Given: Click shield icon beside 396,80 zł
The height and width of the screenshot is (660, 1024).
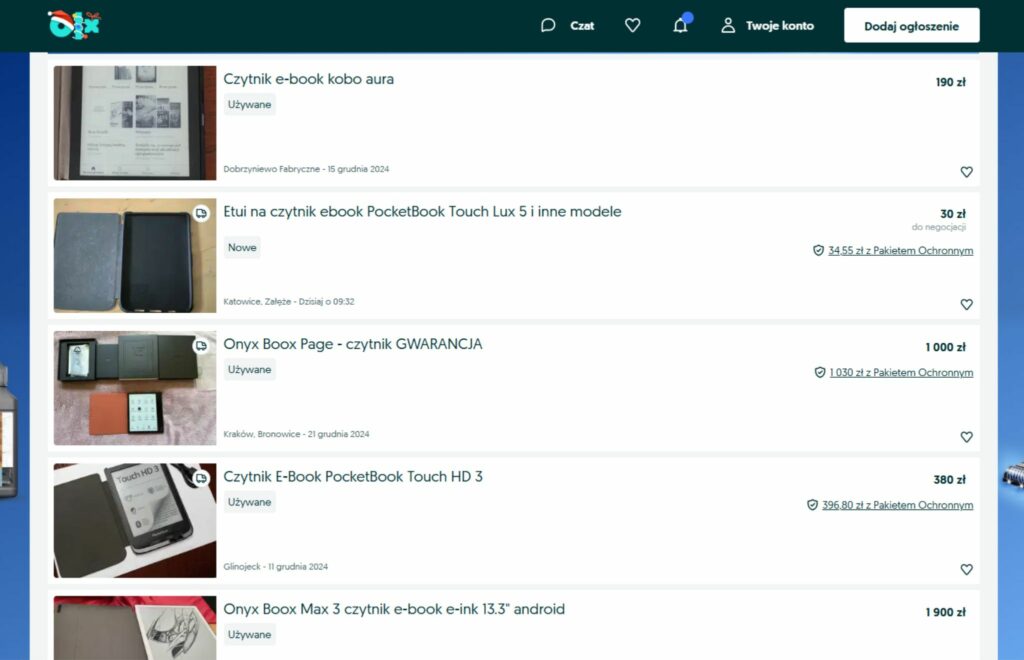Looking at the screenshot, I should tap(812, 505).
